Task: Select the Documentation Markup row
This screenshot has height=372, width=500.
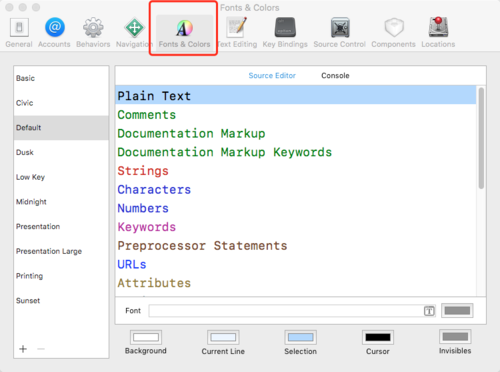Action: 296,133
